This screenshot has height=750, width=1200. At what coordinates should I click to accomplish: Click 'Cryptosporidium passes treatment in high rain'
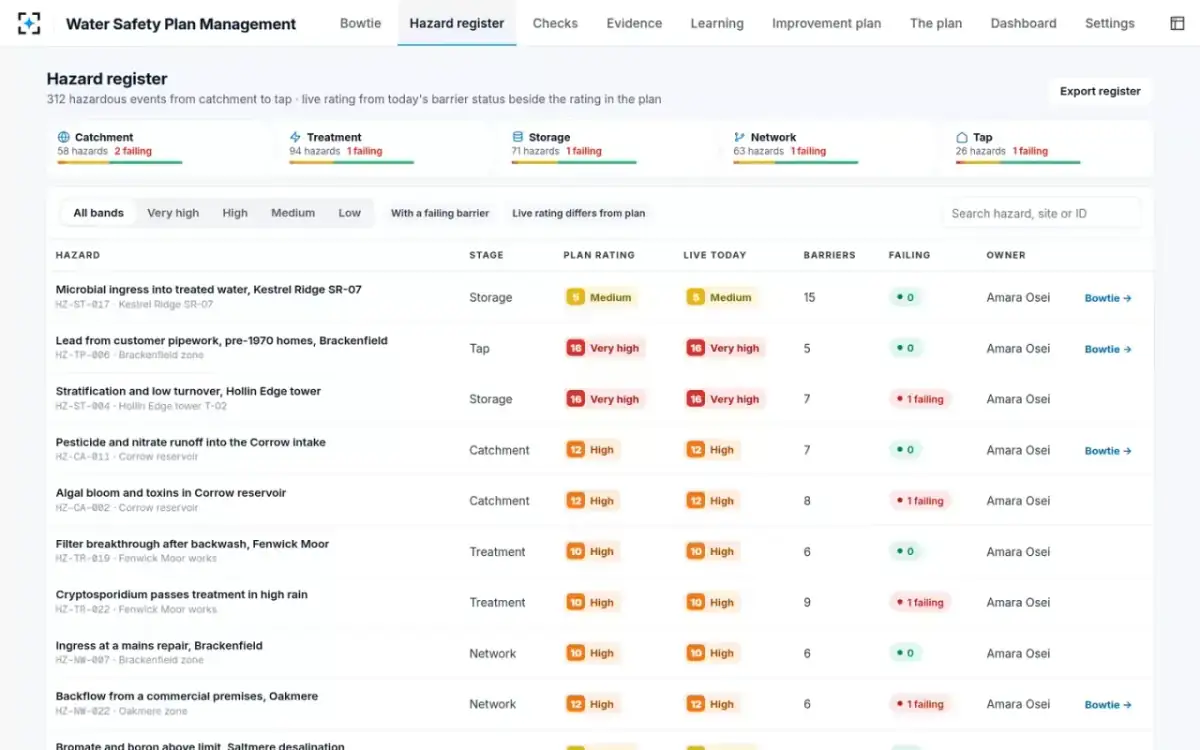[x=182, y=595]
